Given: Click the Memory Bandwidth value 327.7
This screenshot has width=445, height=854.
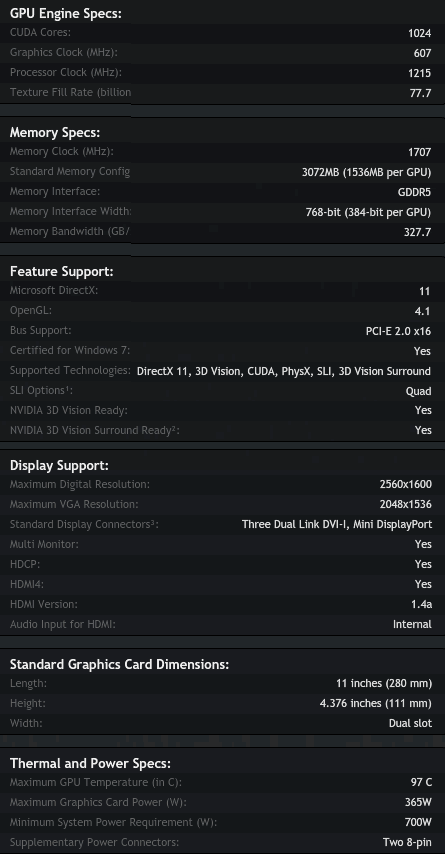Looking at the screenshot, I should click(x=420, y=232).
